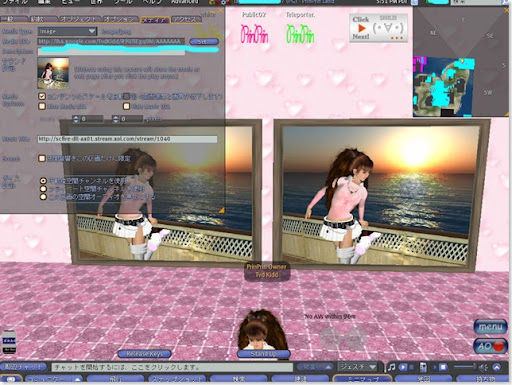Toggle the checked media options checkbox
This screenshot has height=385, width=512.
click(x=42, y=96)
